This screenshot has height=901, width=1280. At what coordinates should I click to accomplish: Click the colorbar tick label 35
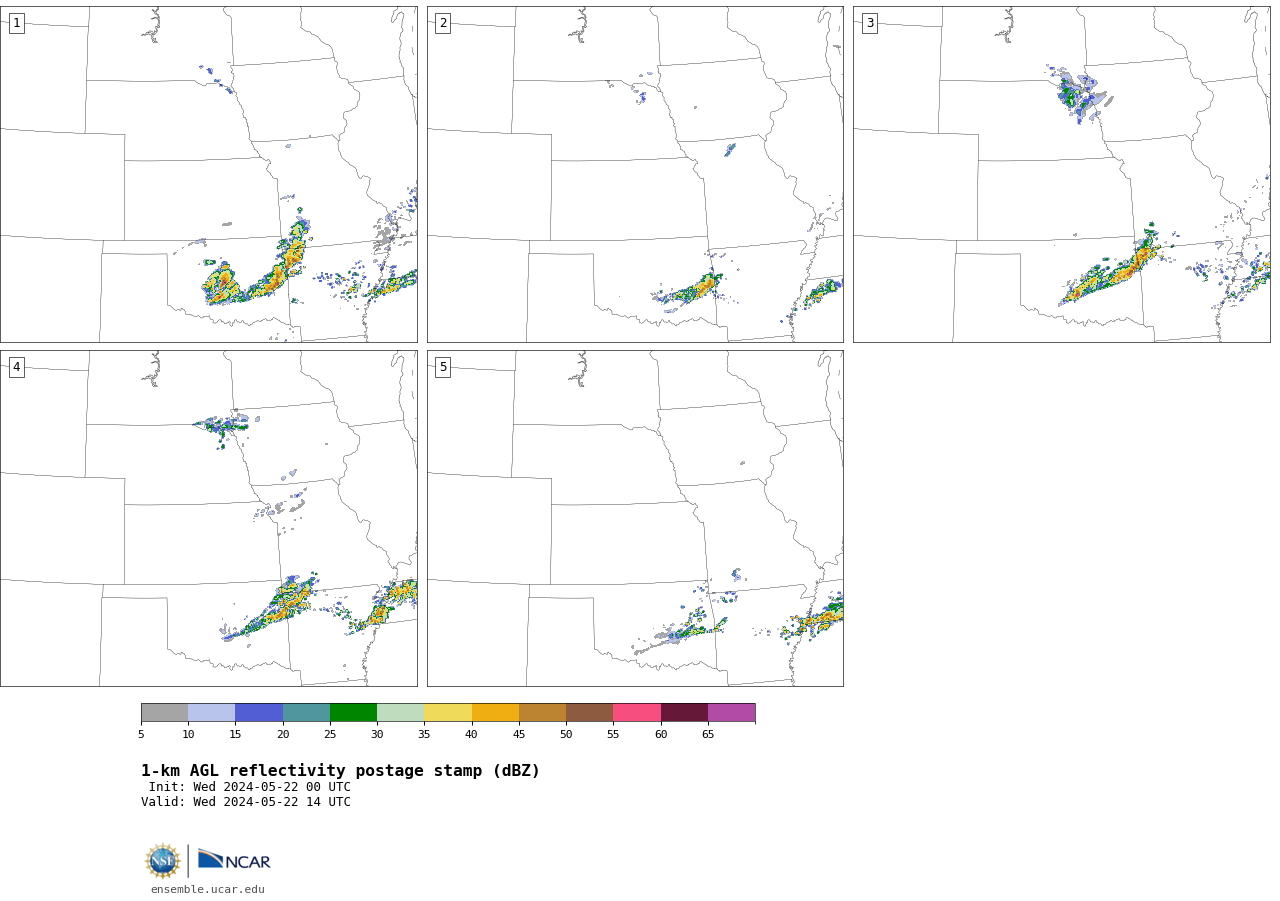coord(424,735)
